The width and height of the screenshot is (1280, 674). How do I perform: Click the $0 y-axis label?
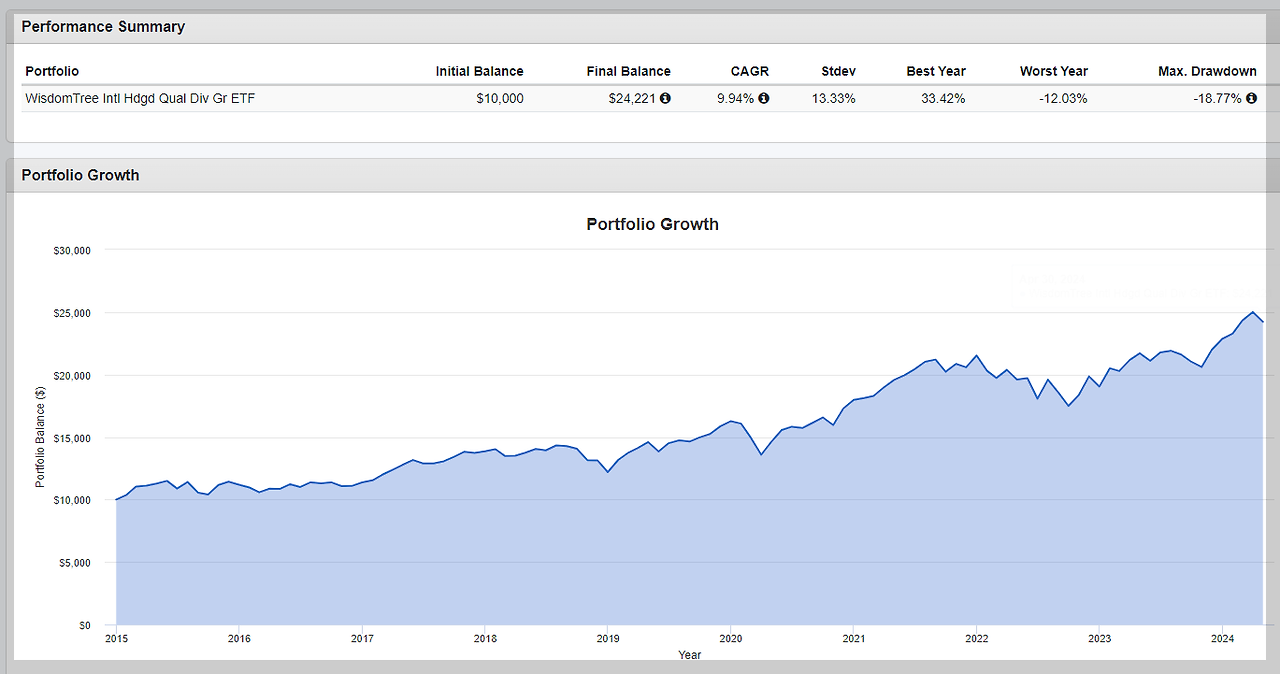click(85, 626)
